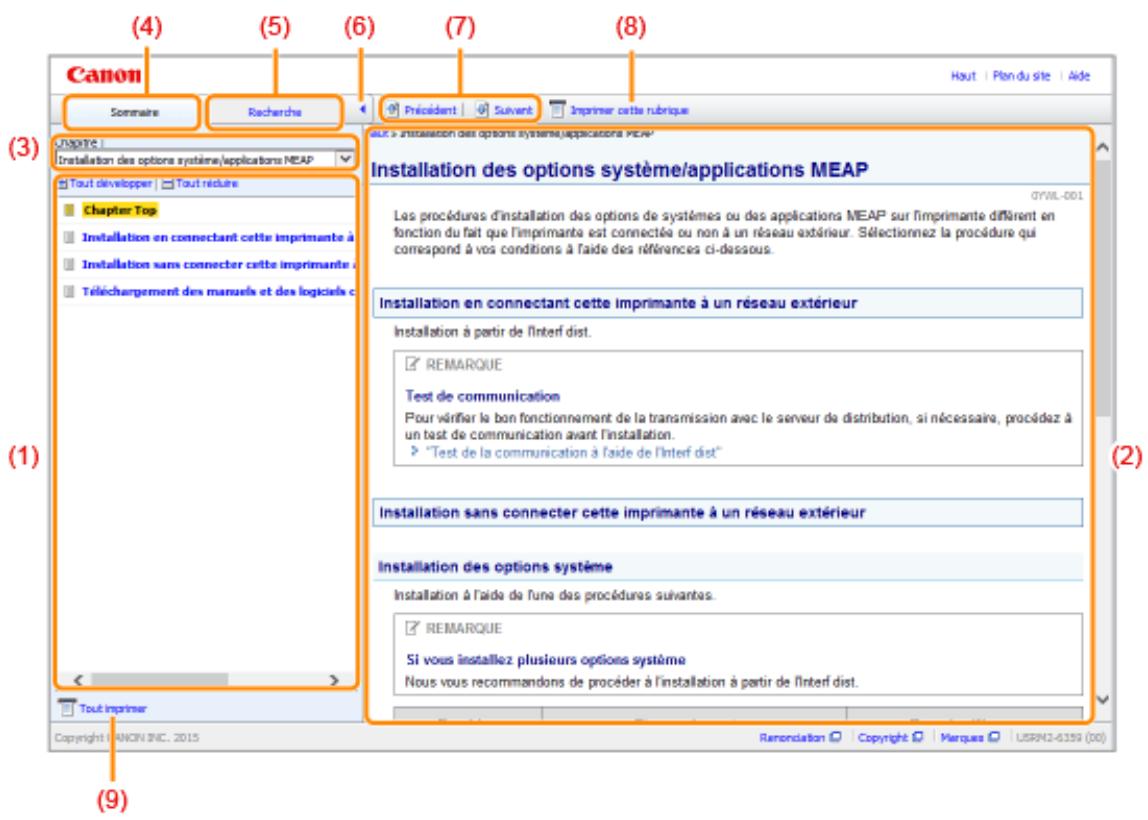1148x820 pixels.
Task: Click Si vous installez plusieurs options système title
Action: click(545, 660)
